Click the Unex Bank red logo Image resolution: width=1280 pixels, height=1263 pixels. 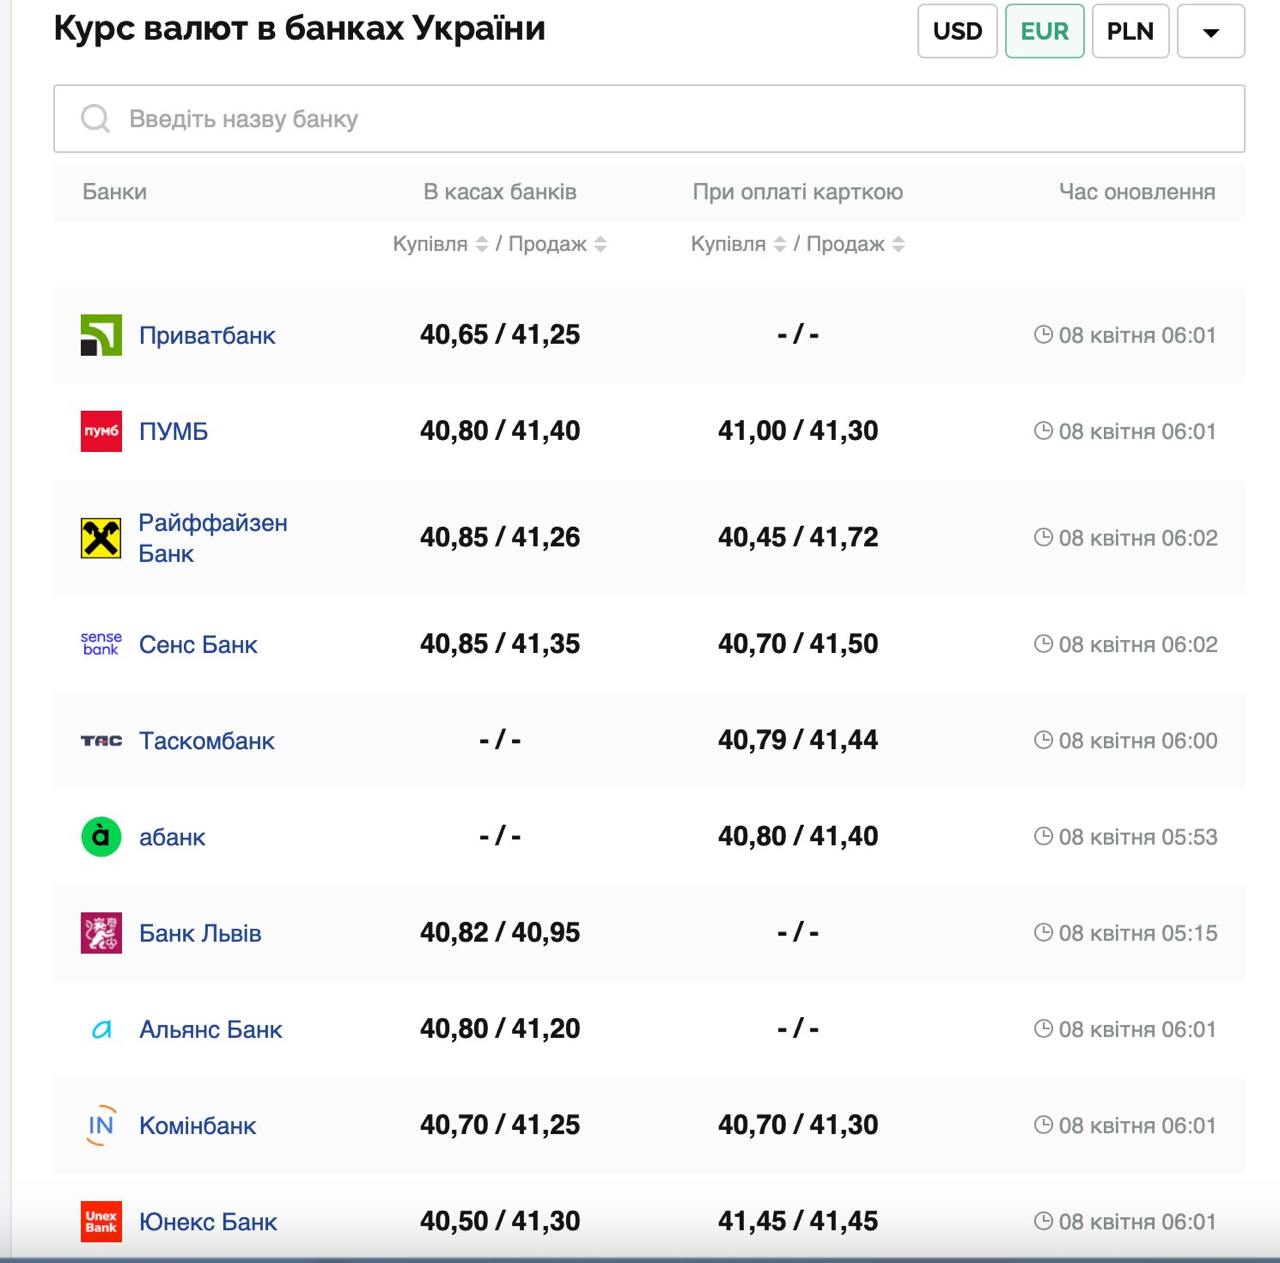101,1221
